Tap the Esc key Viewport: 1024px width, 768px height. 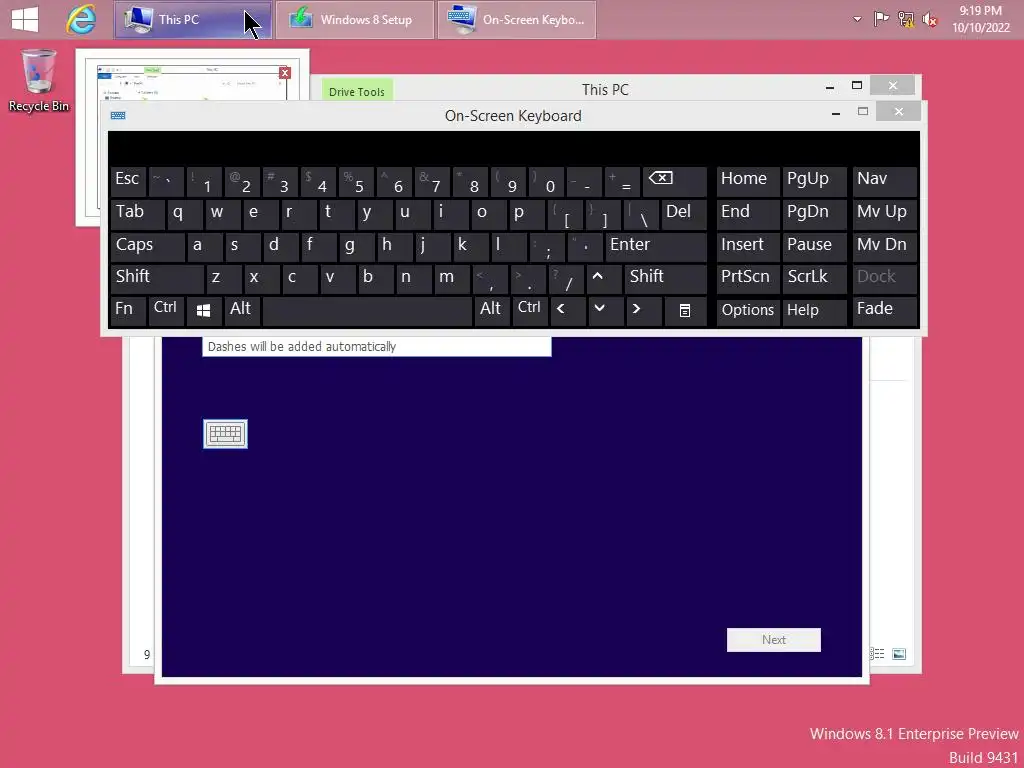click(128, 180)
